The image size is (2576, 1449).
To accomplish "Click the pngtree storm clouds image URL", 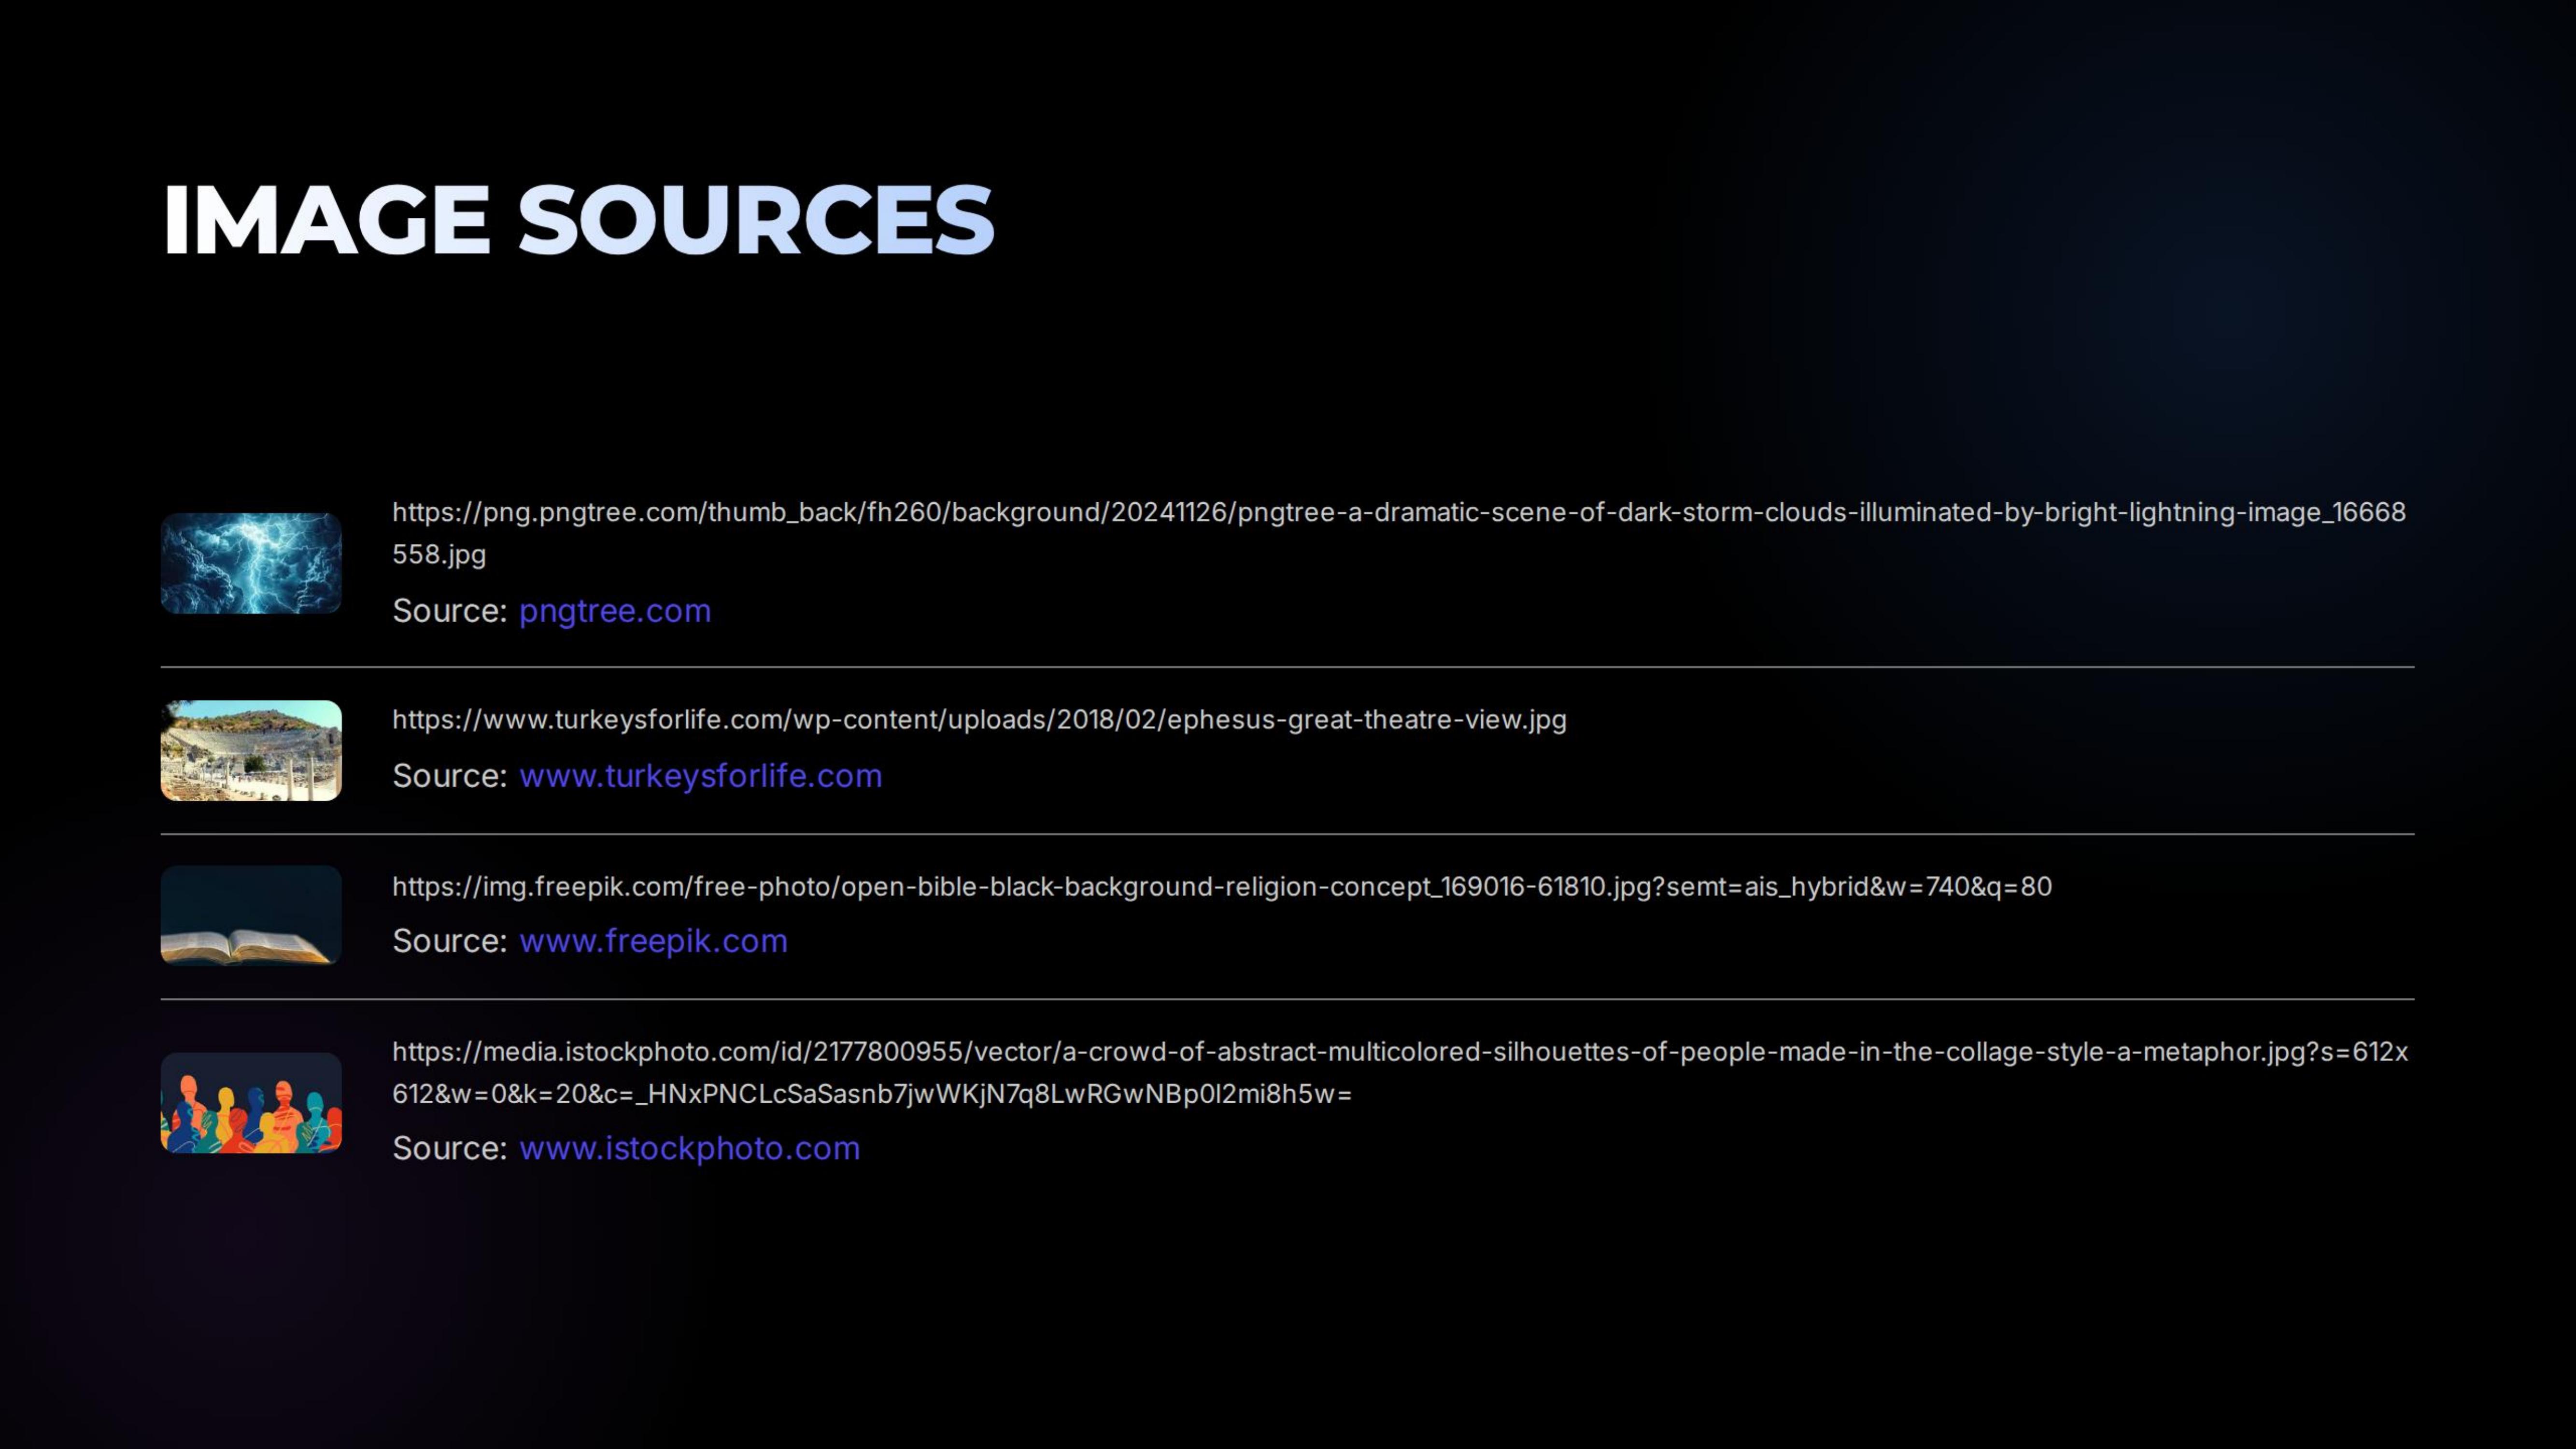I will point(1399,533).
